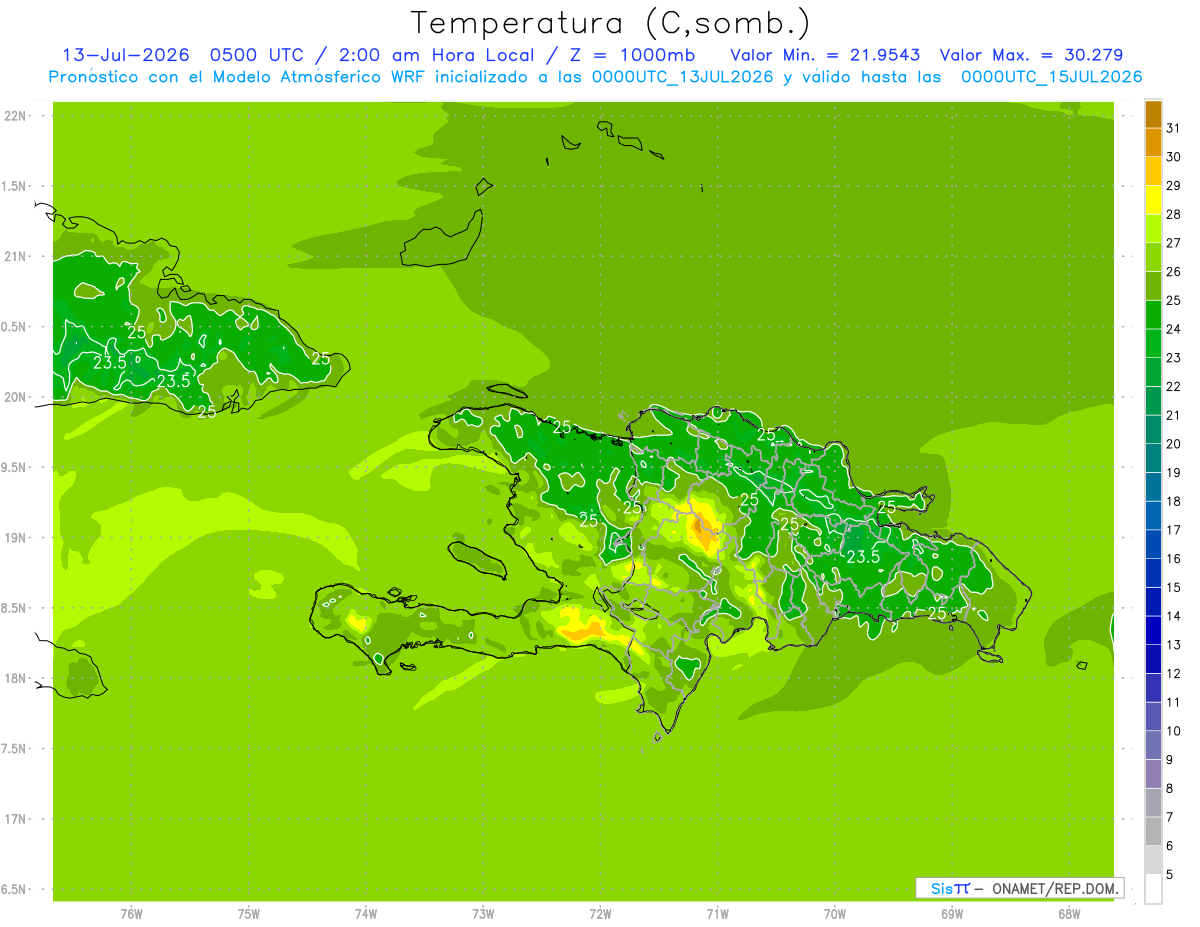Click the initialization time "0000UTC_13JUL2026"

[x=682, y=77]
